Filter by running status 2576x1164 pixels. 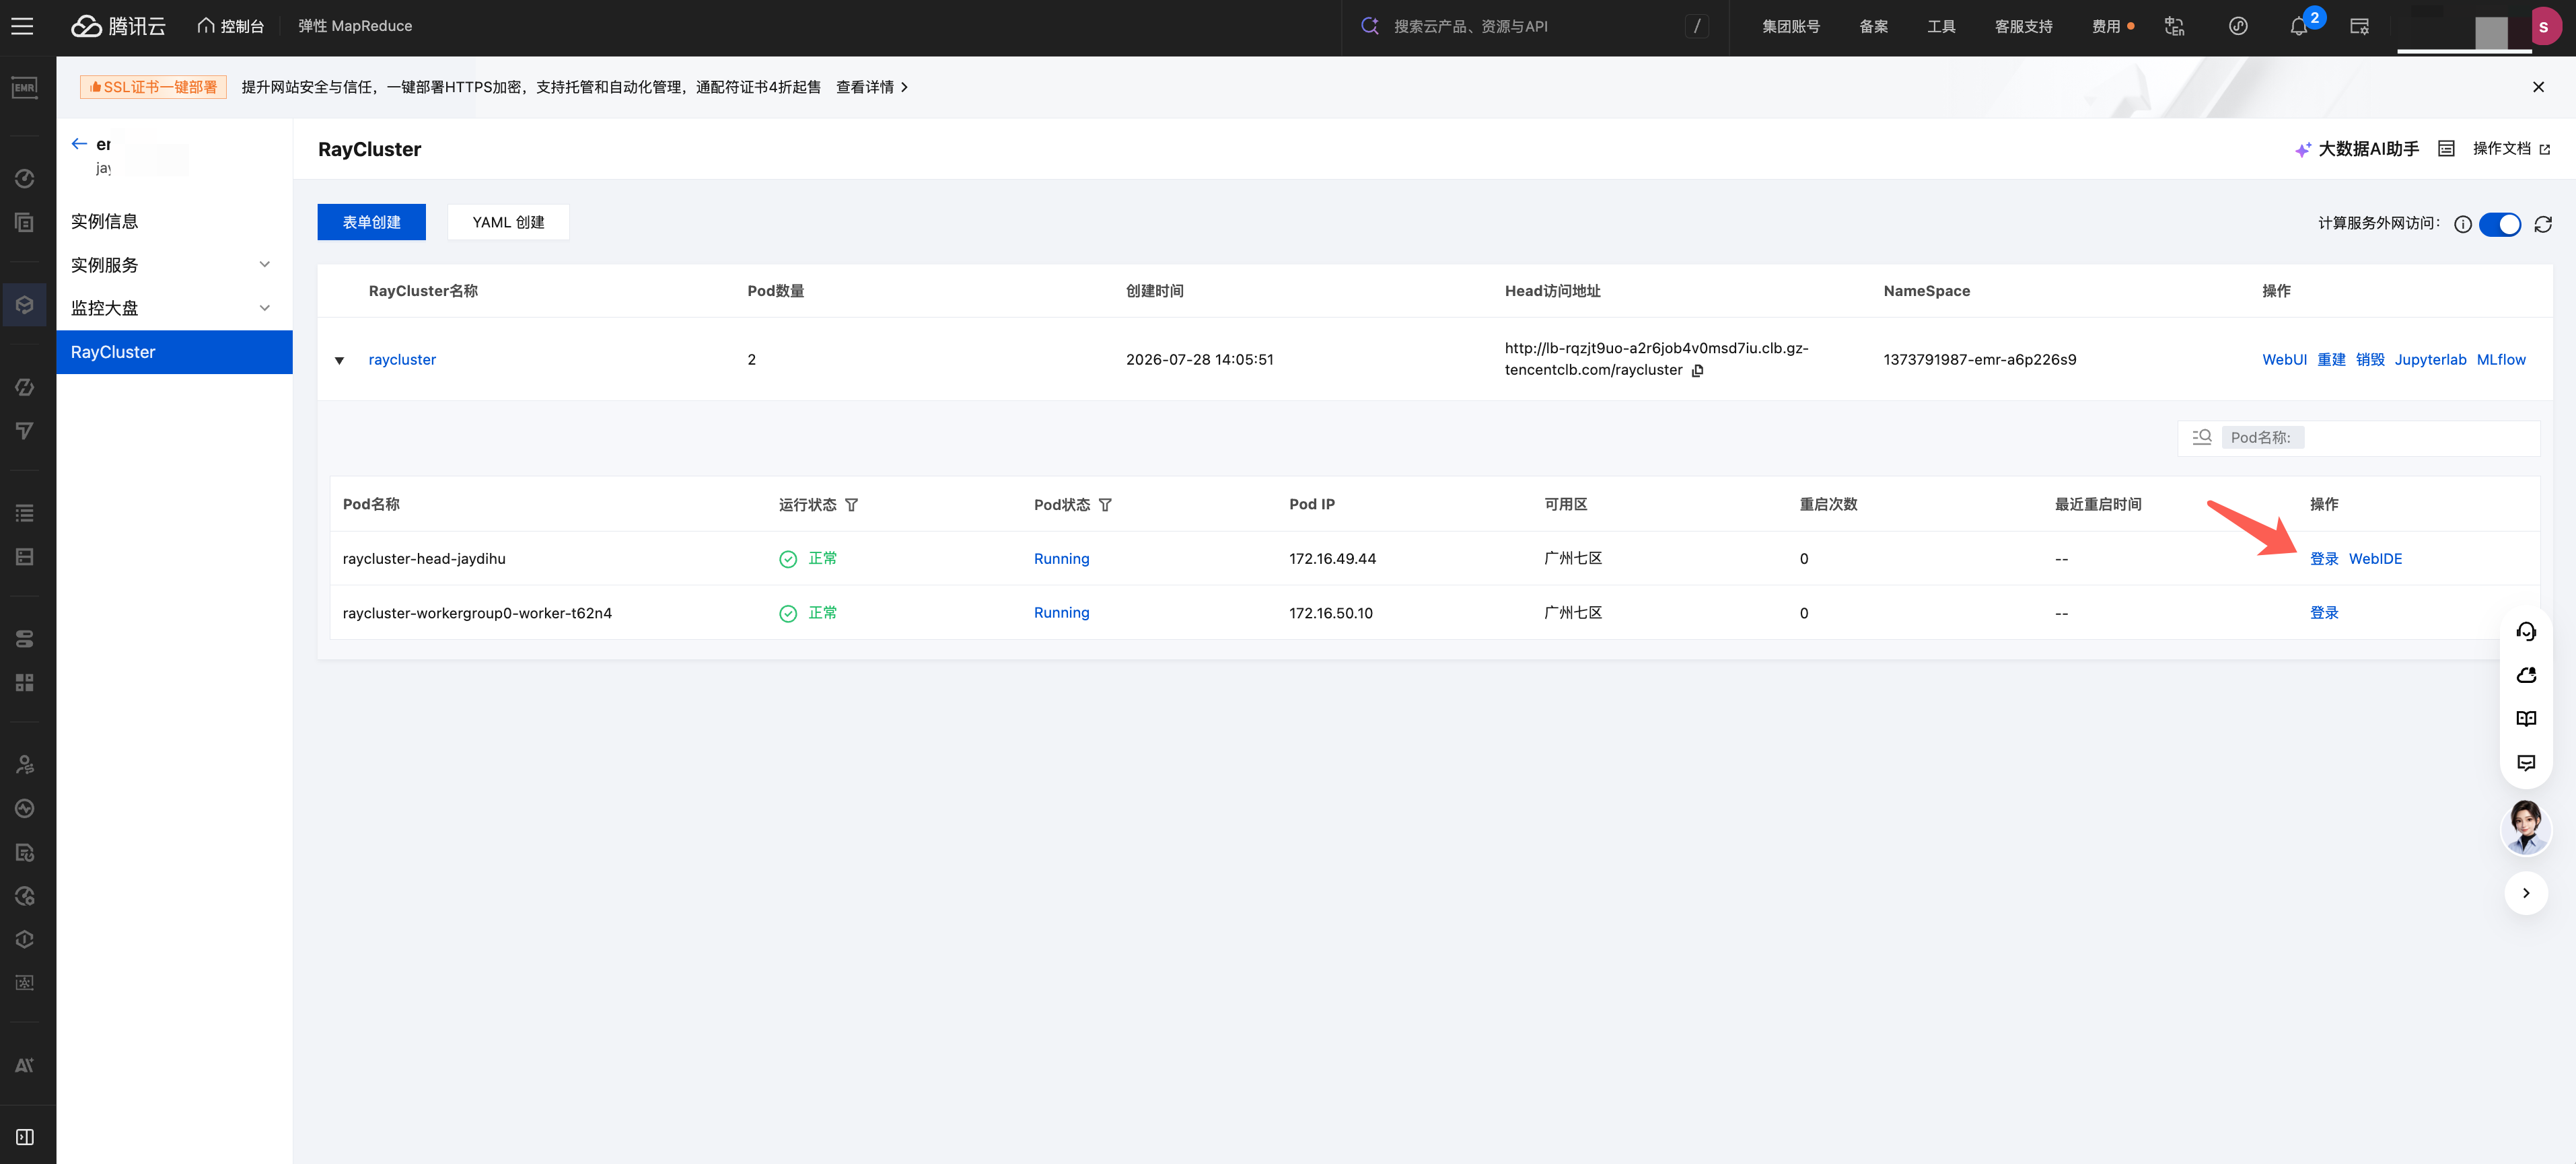pyautogui.click(x=852, y=505)
